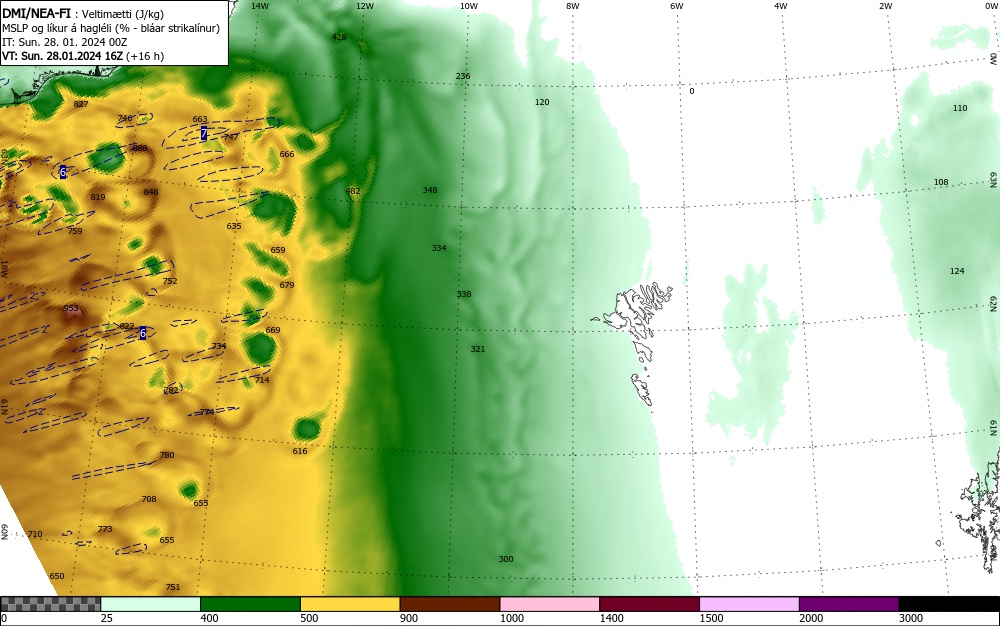Click the map value '659'
Image resolution: width=1000 pixels, height=626 pixels.
click(x=278, y=251)
